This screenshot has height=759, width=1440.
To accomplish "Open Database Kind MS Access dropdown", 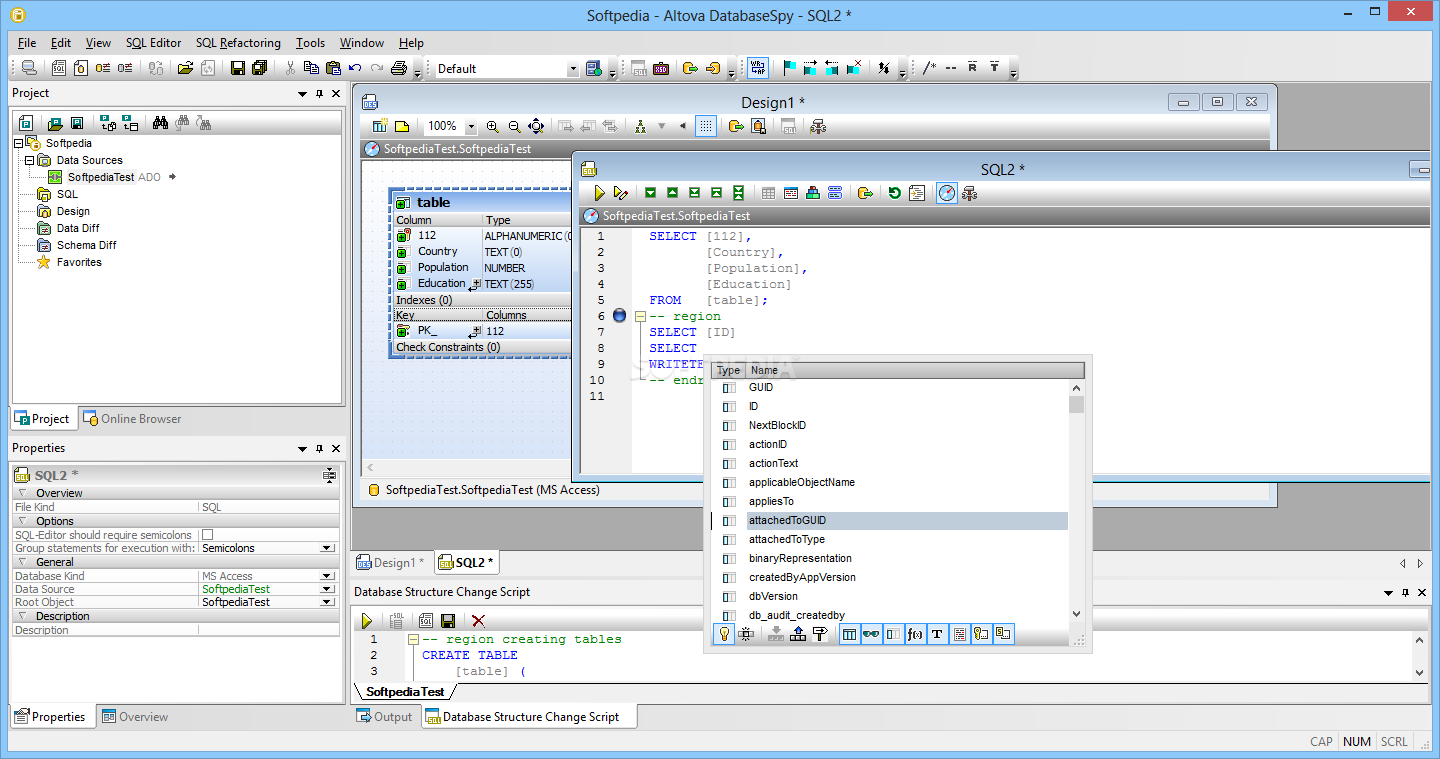I will coord(327,576).
